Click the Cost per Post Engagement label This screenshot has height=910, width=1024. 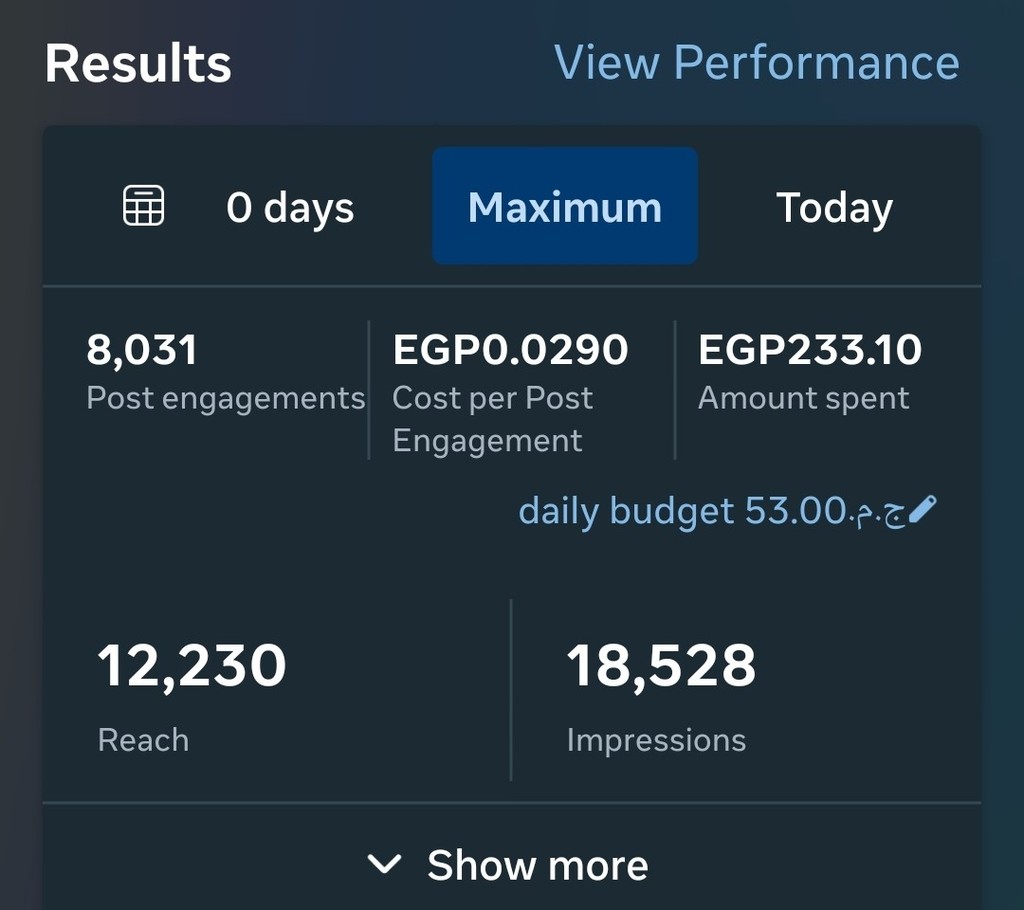click(x=492, y=419)
